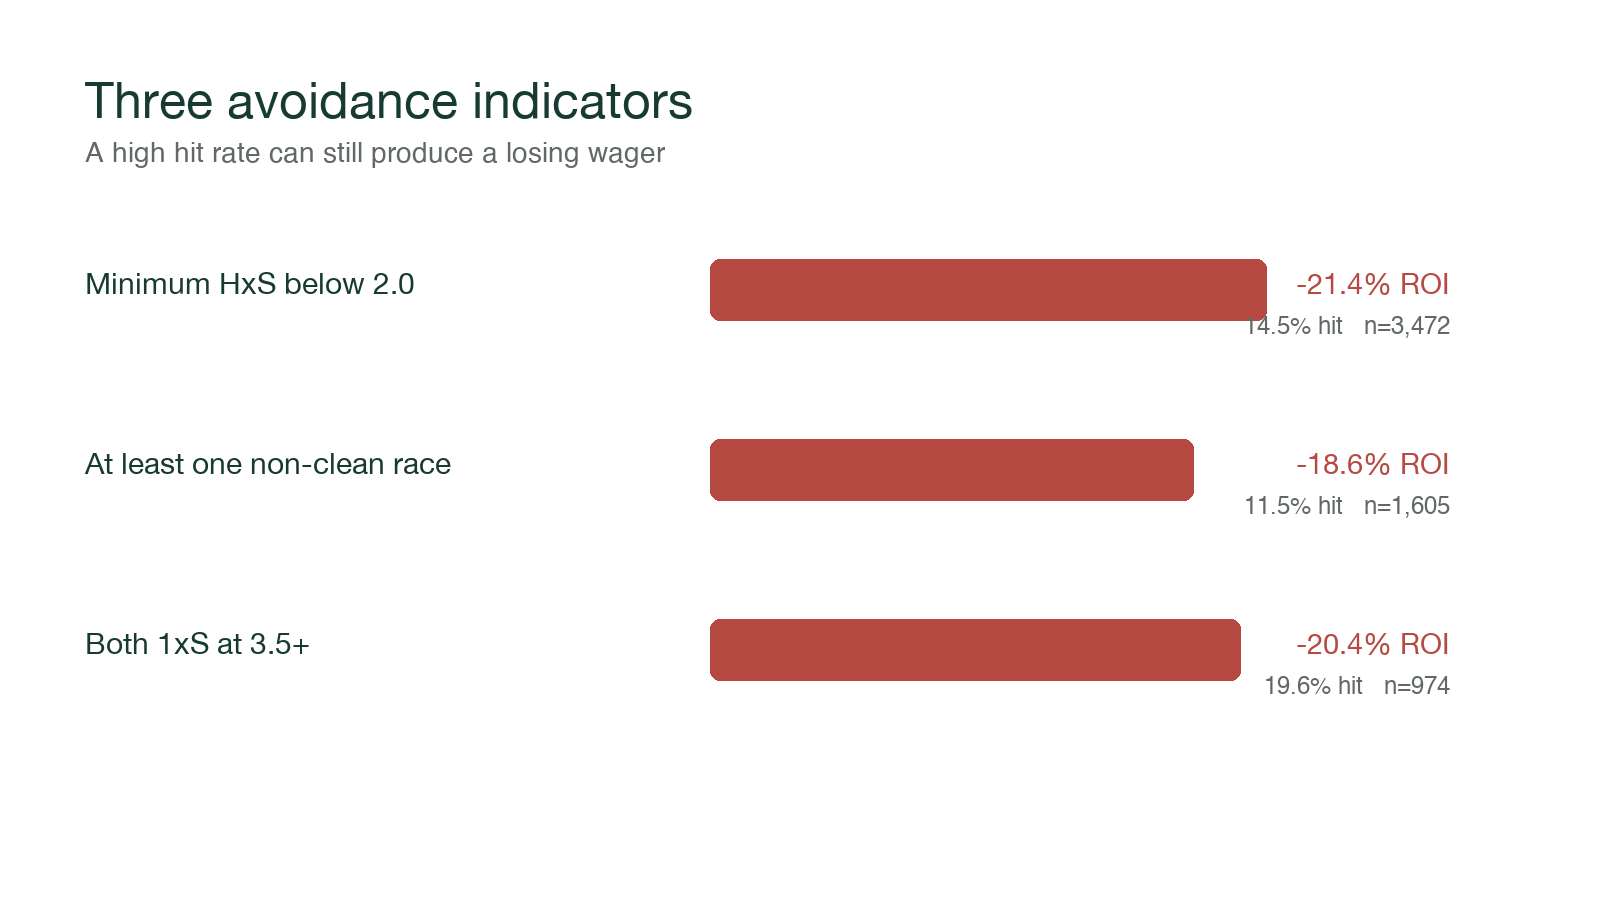Image resolution: width=1600 pixels, height=900 pixels.
Task: Select the '11.5% hit' text
Action: click(1293, 506)
